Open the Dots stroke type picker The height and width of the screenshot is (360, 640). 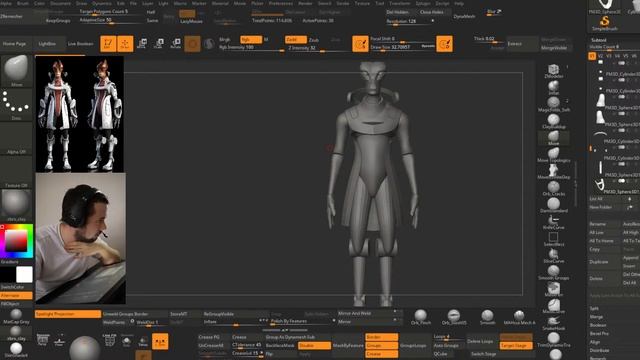click(16, 104)
